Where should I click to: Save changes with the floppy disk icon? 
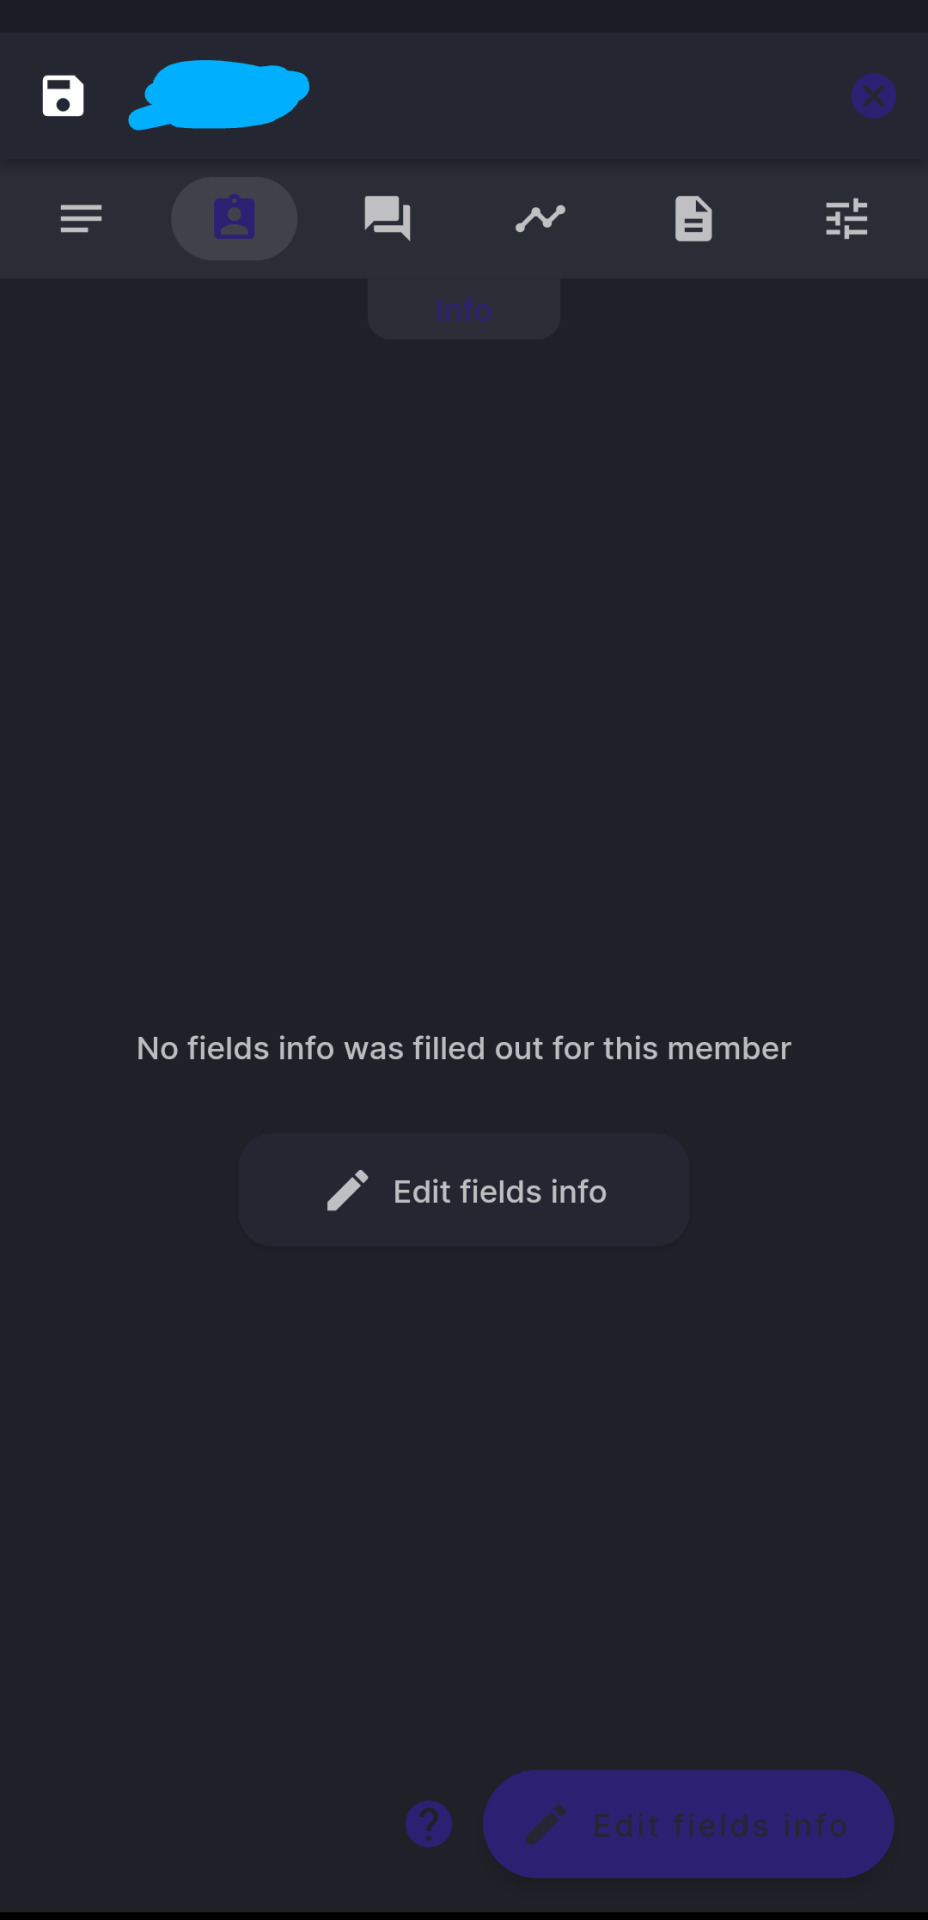click(63, 96)
